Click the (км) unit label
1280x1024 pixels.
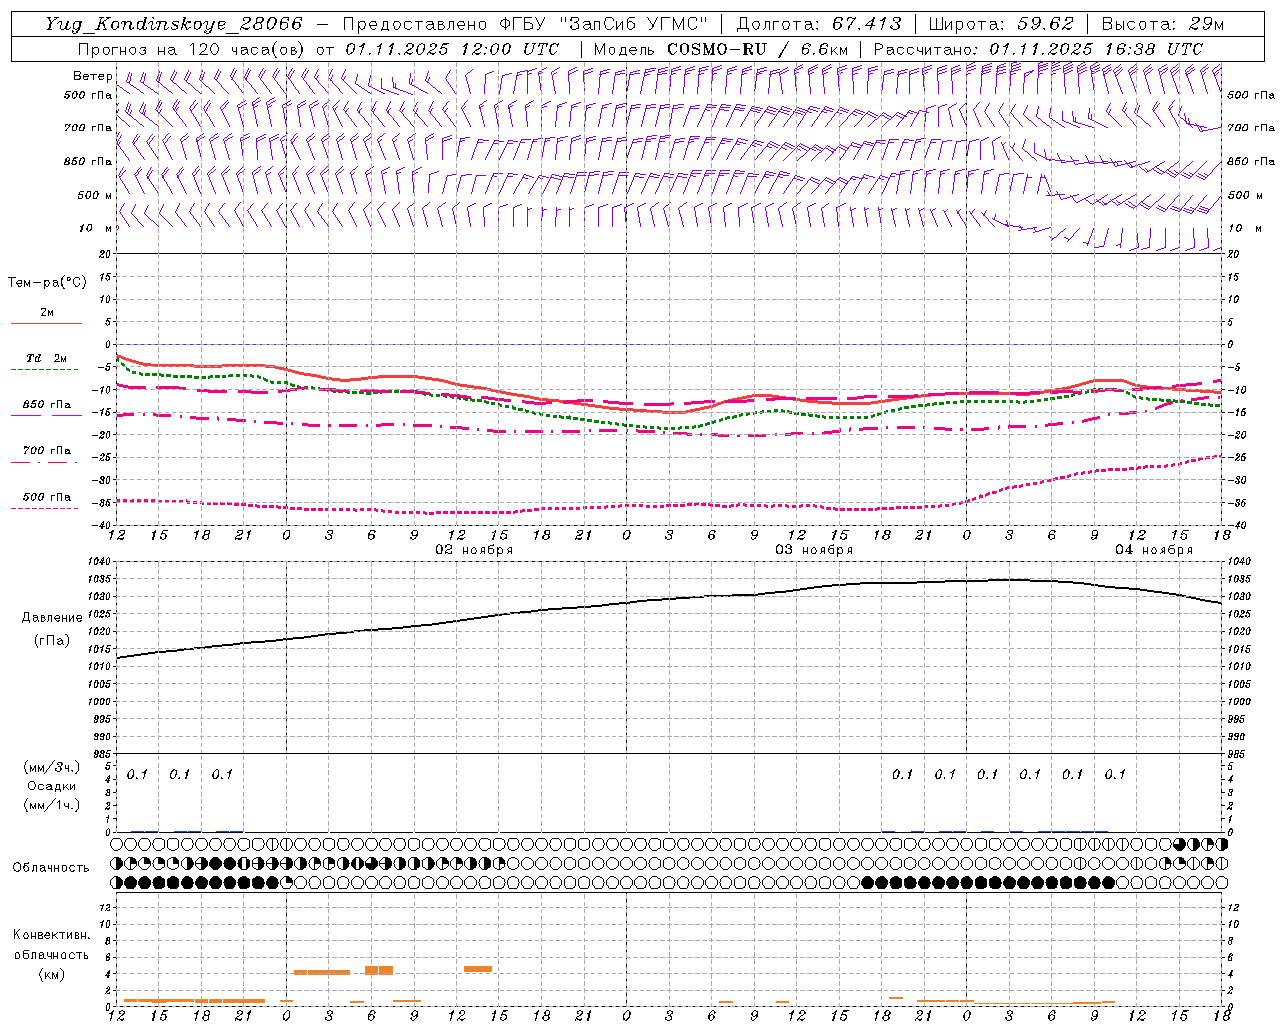[52, 974]
